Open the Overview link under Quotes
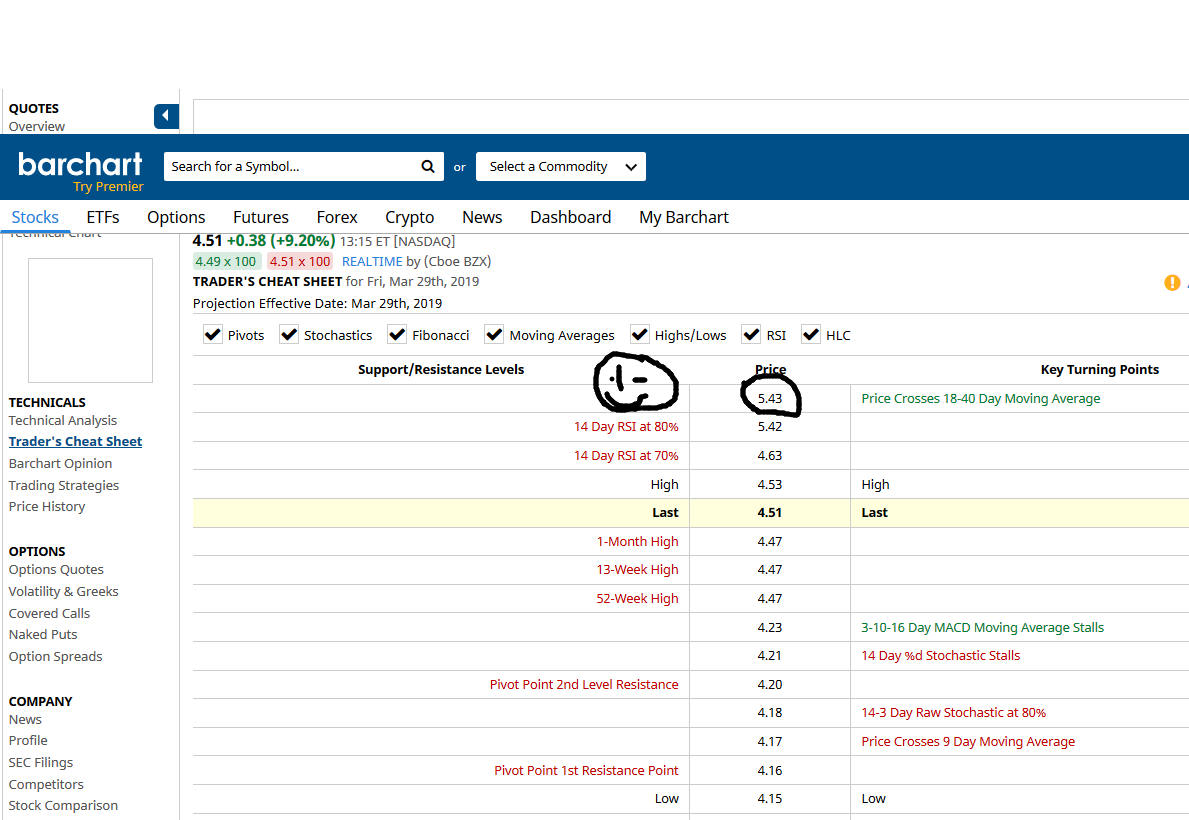This screenshot has width=1189, height=820. pyautogui.click(x=36, y=126)
